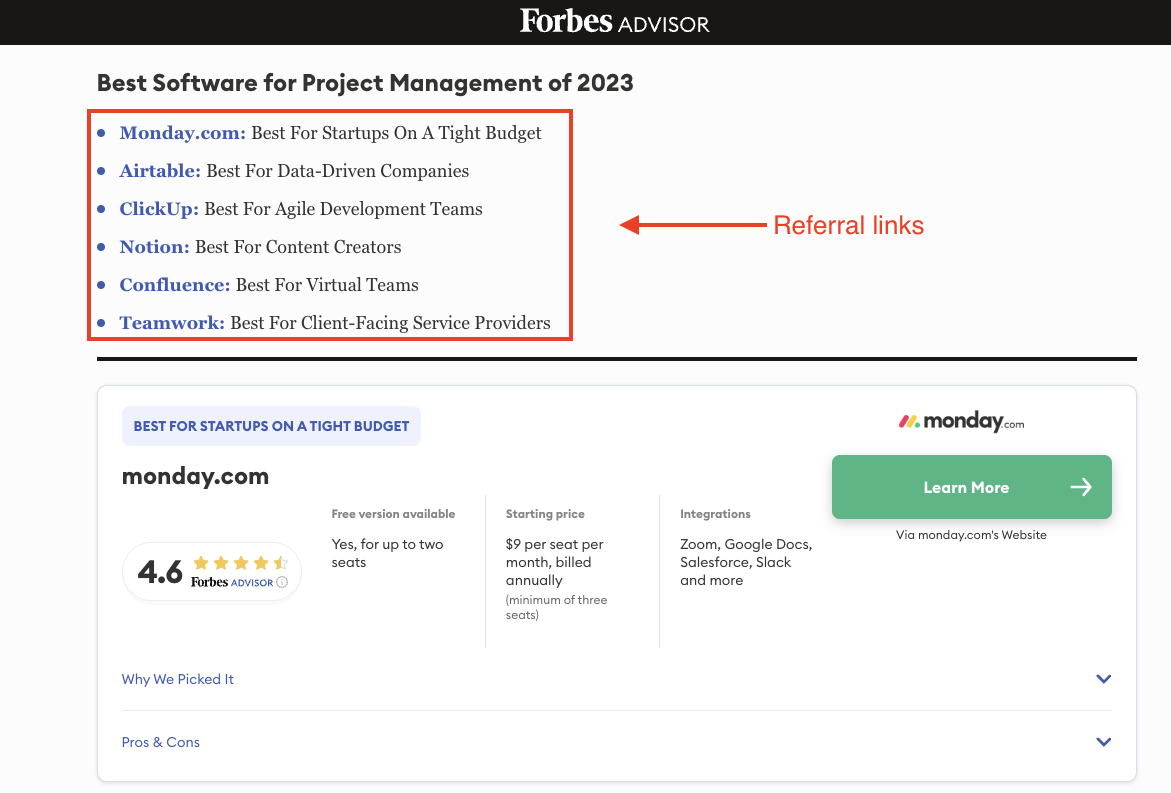
Task: Click the Zoom, Google Docs integrations text
Action: coord(745,562)
